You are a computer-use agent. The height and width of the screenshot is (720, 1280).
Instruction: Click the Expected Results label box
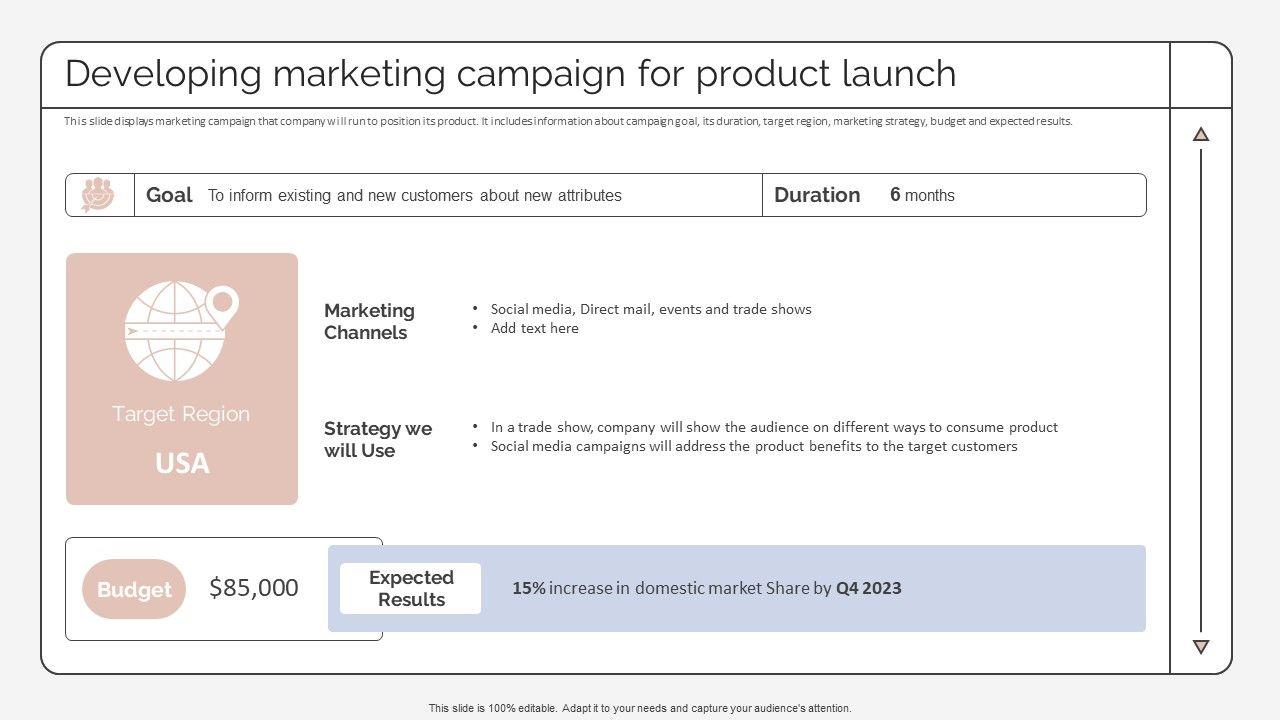tap(411, 589)
